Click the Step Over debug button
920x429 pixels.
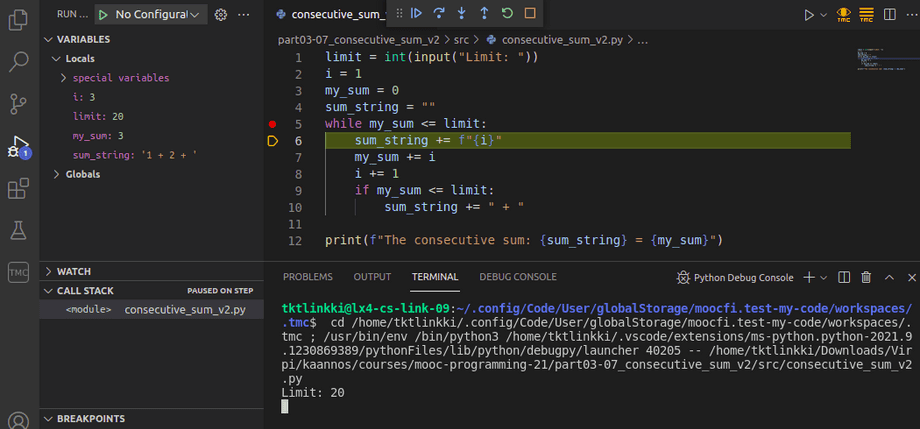pos(439,14)
